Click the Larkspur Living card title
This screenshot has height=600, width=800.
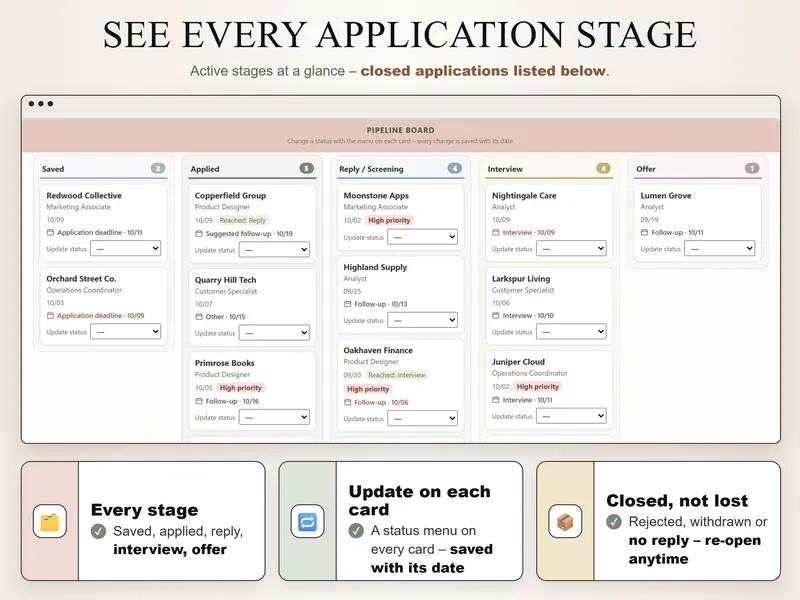[521, 279]
